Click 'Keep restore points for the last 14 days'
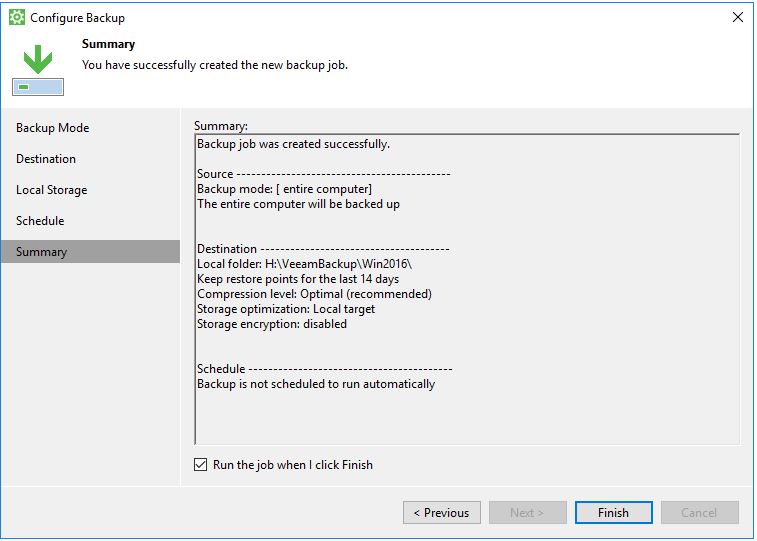 [x=298, y=279]
